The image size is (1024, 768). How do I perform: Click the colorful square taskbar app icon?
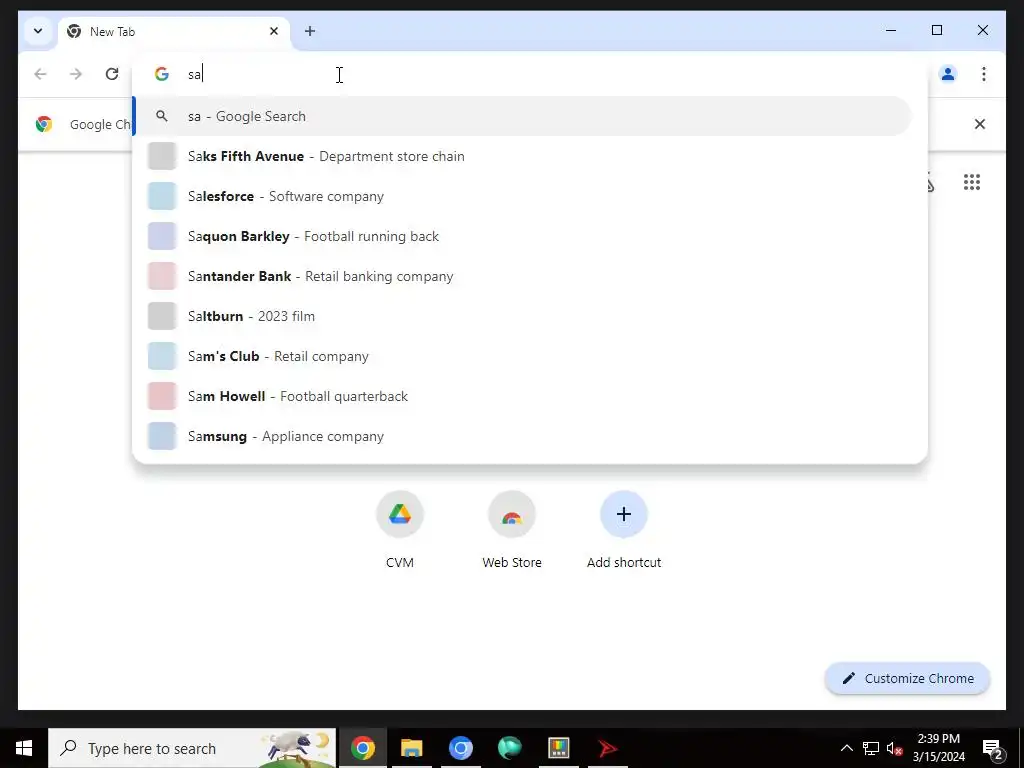coord(558,748)
